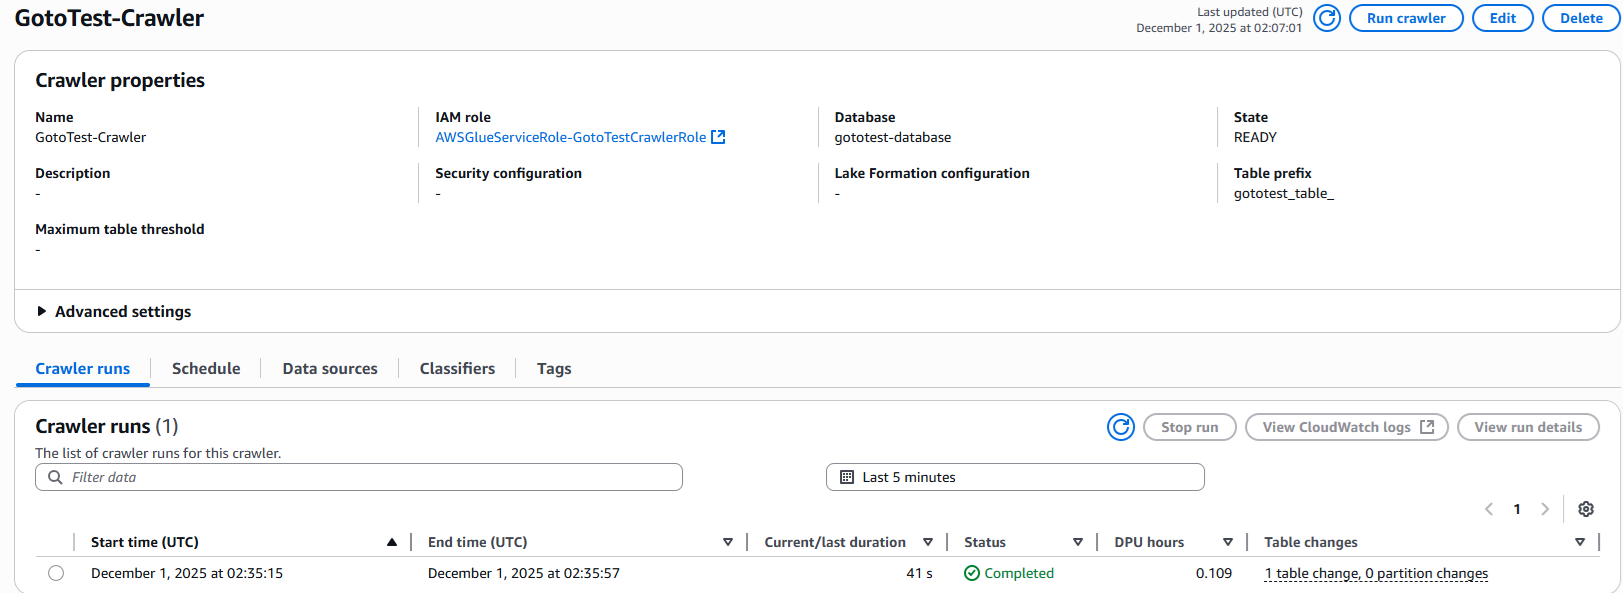Viewport: 1623px width, 593px height.
Task: View 1 table change, 0 partition changes
Action: (1375, 573)
